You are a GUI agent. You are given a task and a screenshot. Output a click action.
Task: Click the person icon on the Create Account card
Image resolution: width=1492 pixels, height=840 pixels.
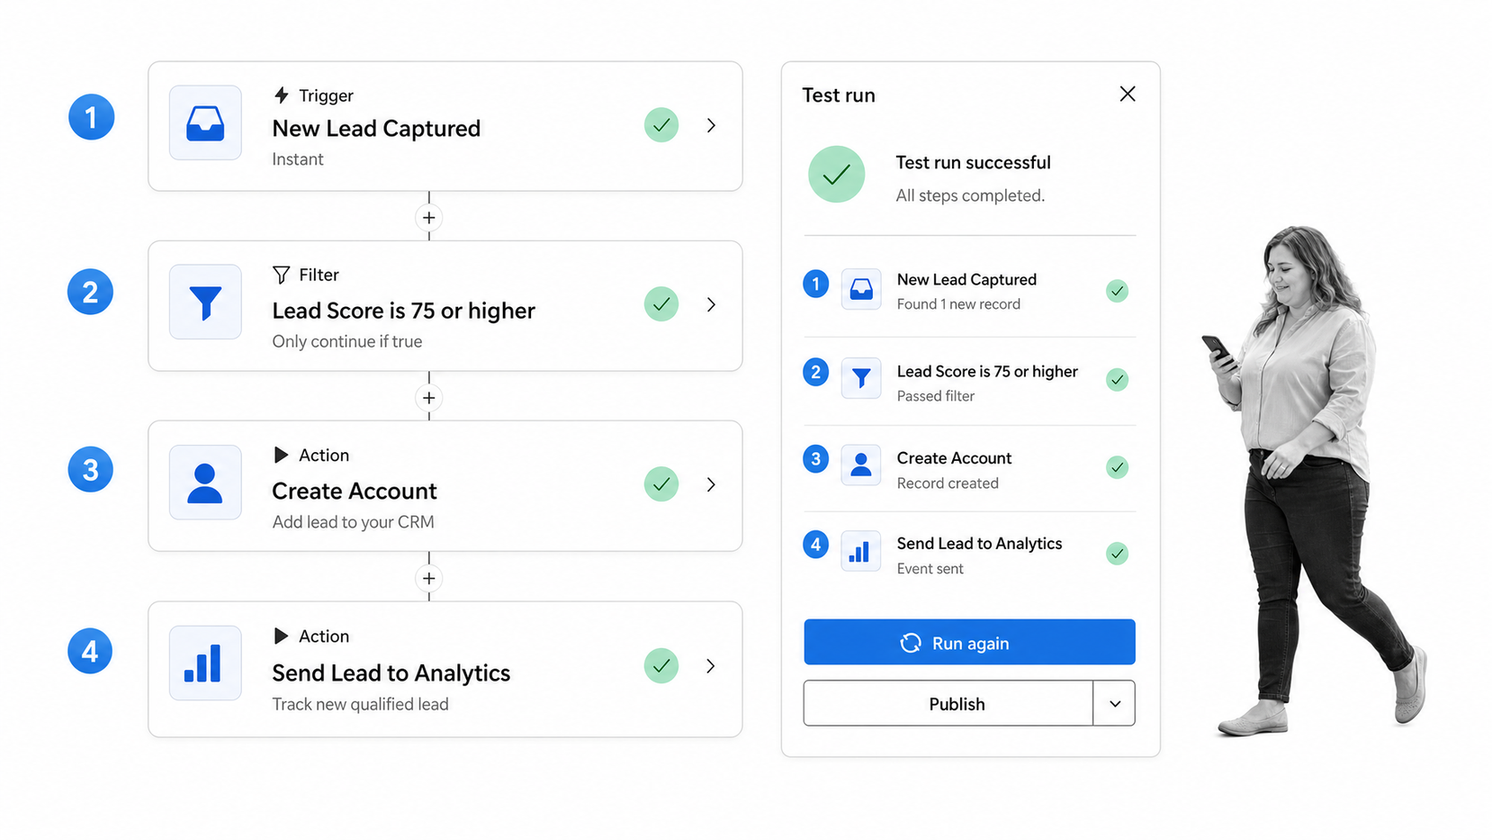pyautogui.click(x=205, y=483)
